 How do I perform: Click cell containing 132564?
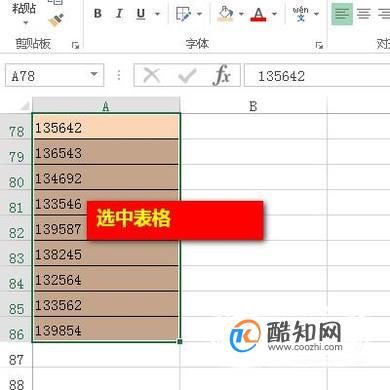click(106, 279)
